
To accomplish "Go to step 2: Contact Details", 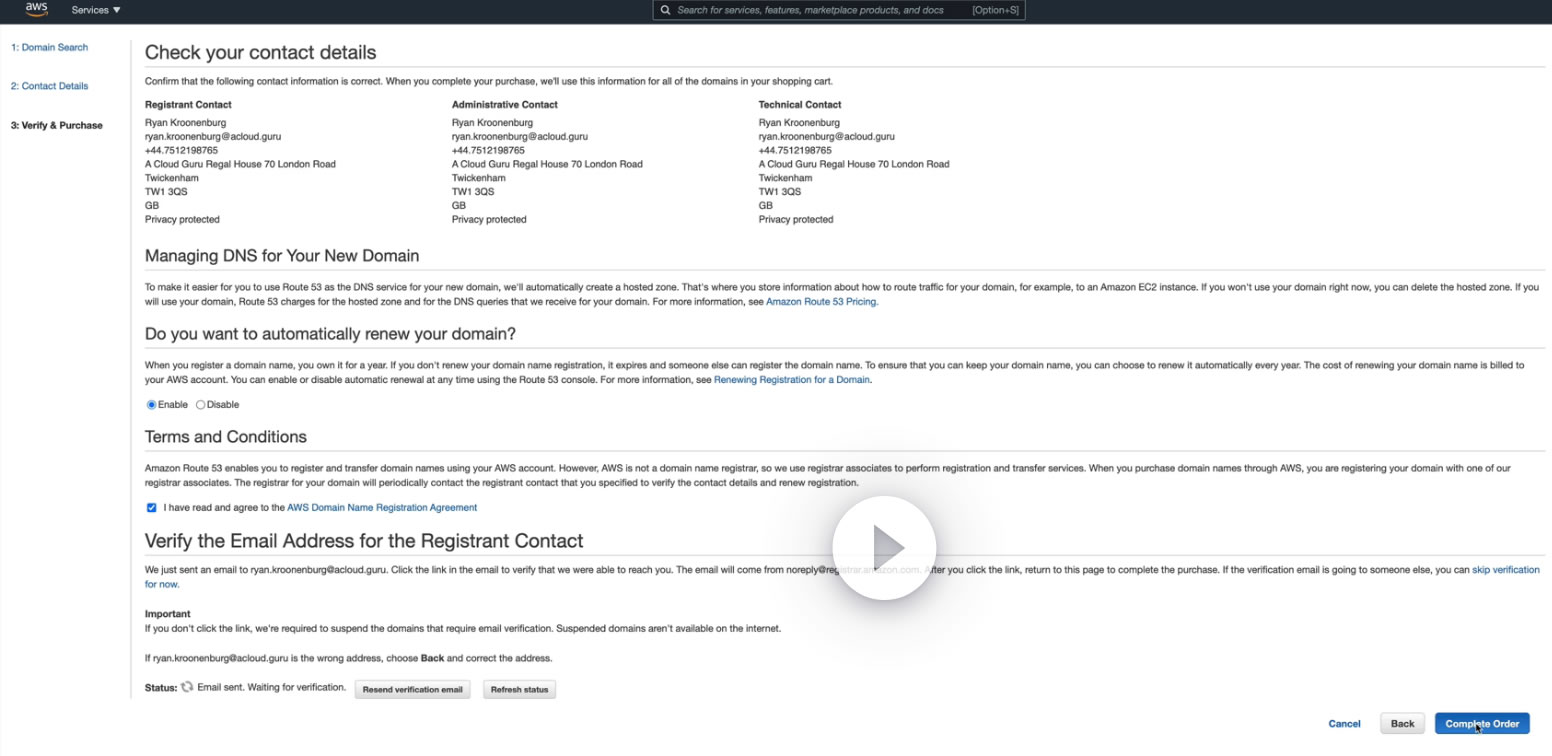I will [x=50, y=86].
